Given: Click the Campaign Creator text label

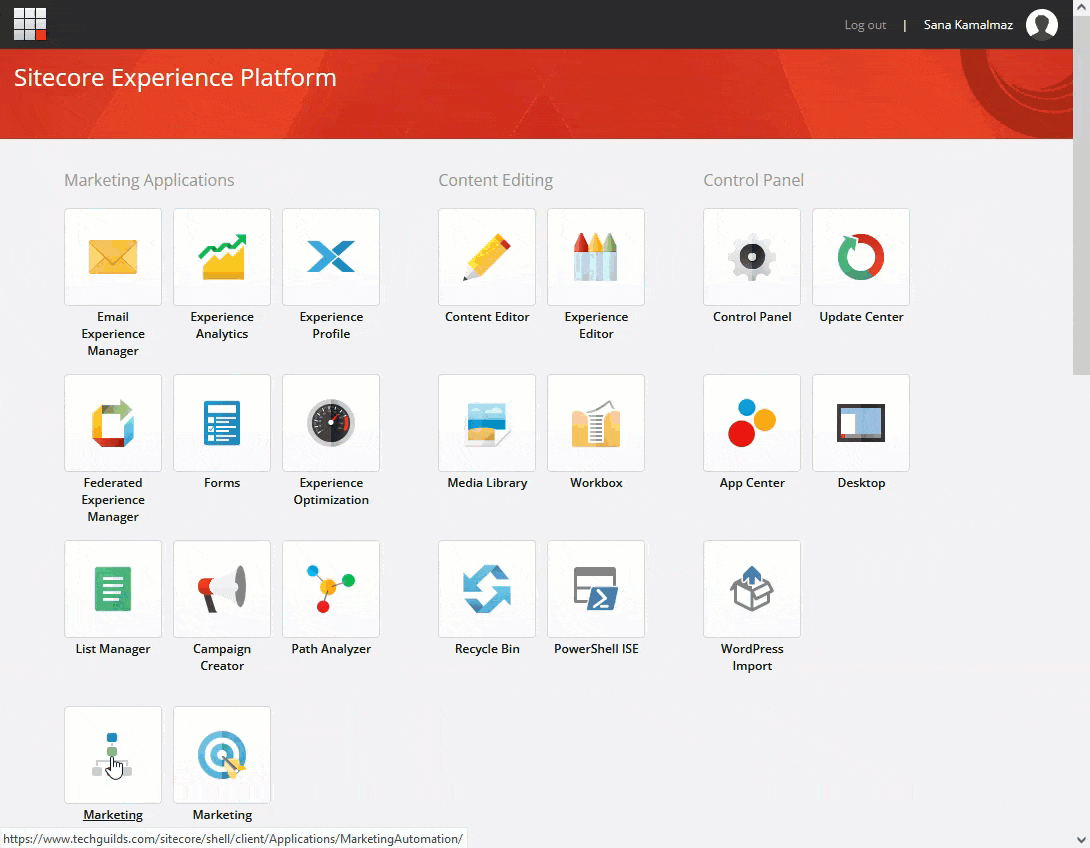Looking at the screenshot, I should coord(222,657).
